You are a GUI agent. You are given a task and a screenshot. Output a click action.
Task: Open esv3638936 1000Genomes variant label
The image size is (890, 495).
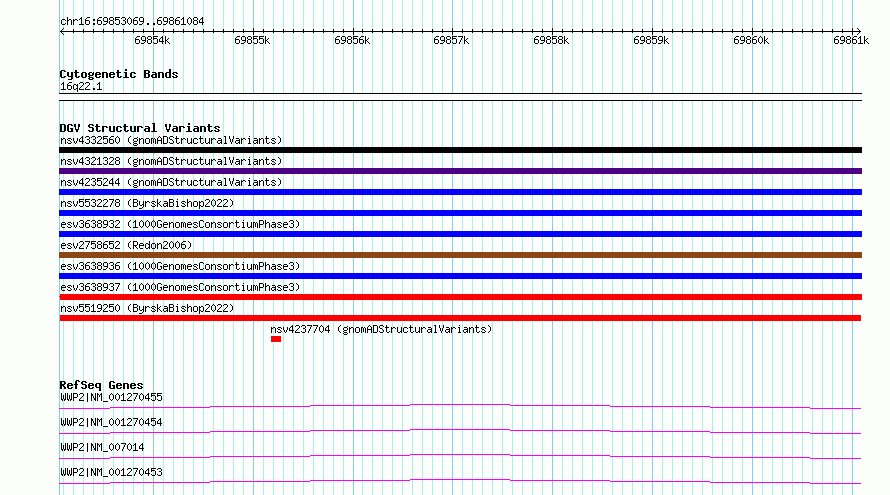[x=180, y=266]
